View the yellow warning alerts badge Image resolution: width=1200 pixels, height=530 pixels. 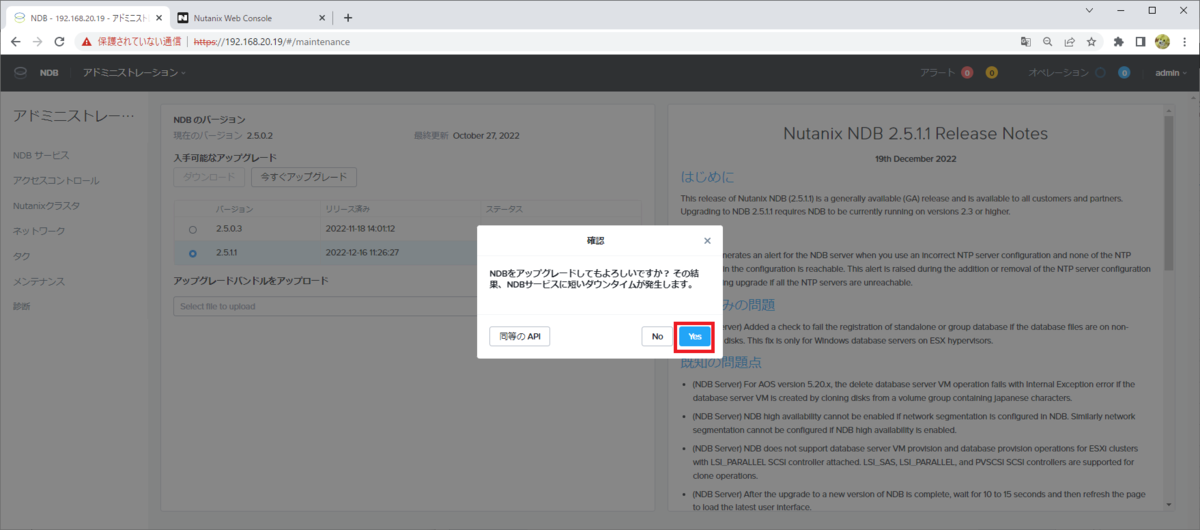tap(991, 72)
